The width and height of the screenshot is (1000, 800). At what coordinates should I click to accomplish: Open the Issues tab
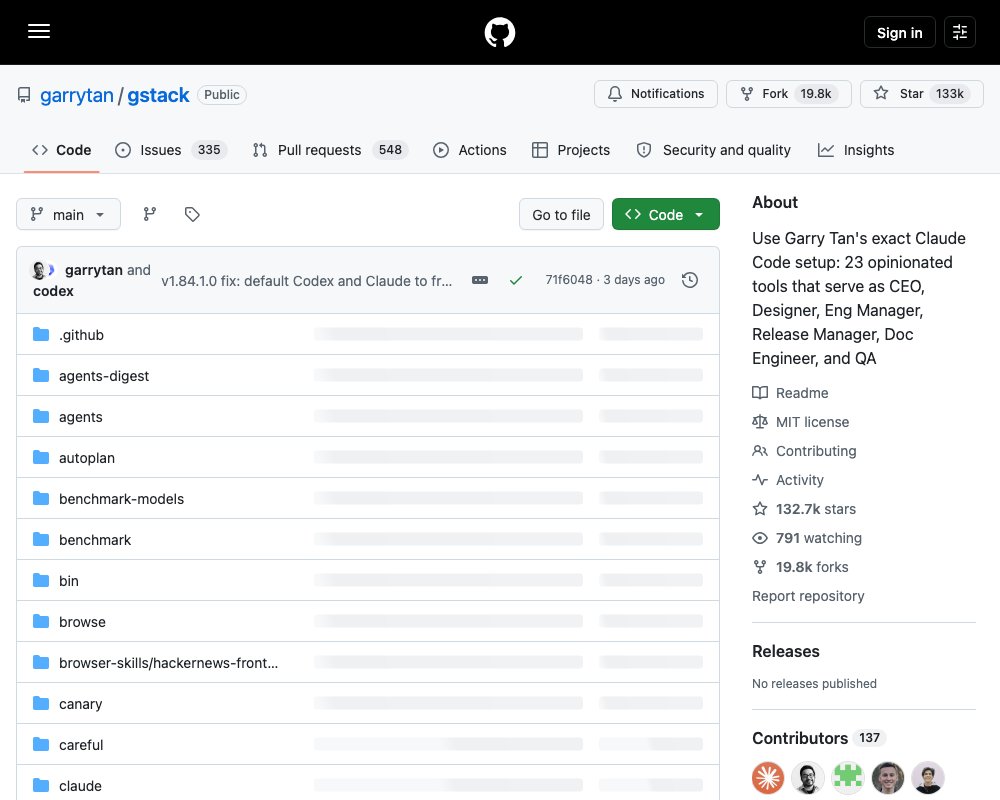click(x=170, y=150)
